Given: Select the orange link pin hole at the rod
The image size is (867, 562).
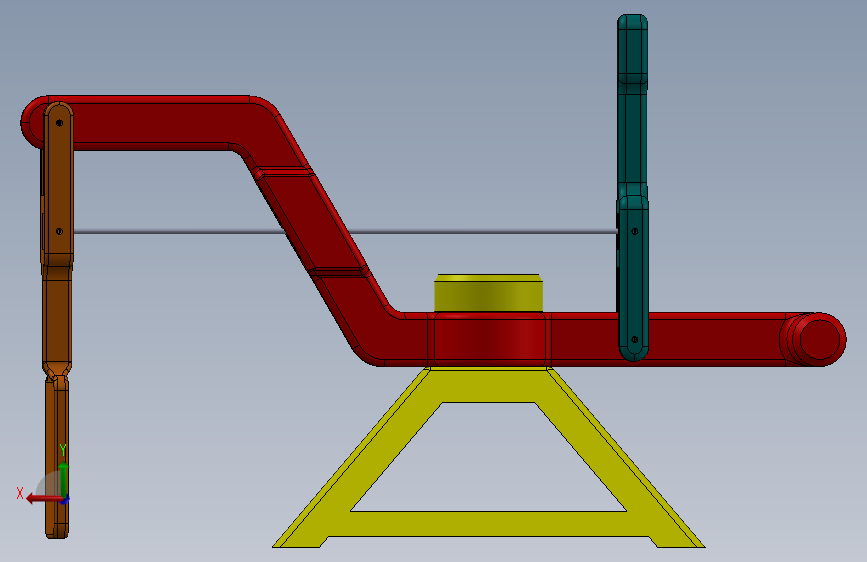Looking at the screenshot, I should click(60, 231).
